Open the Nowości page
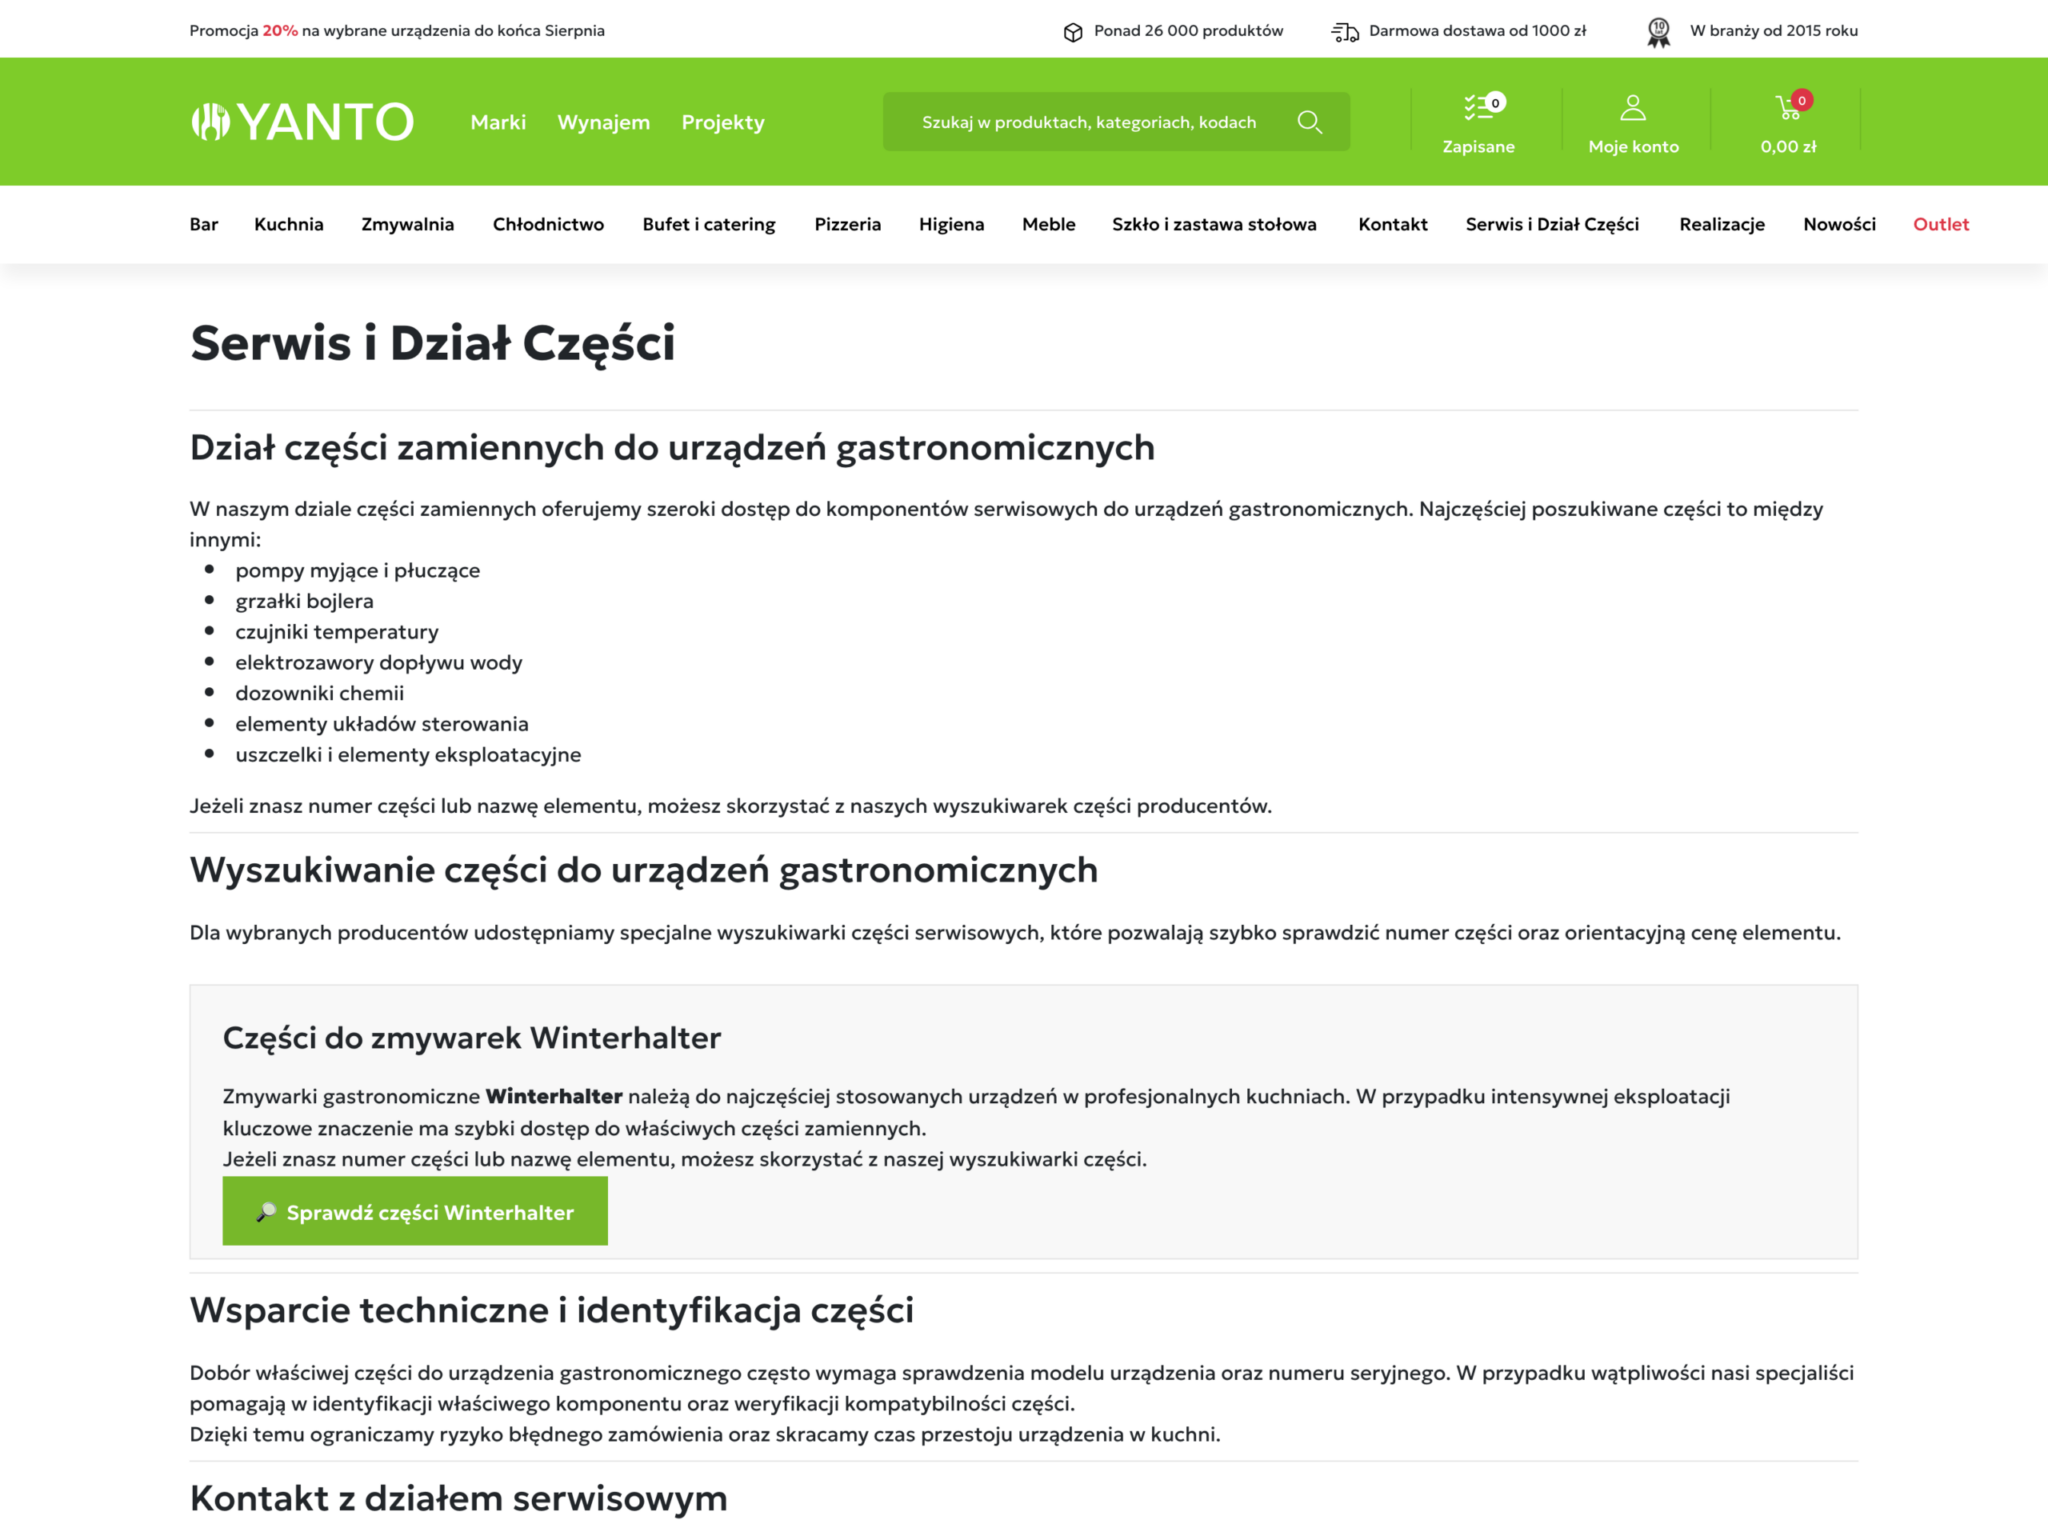Viewport: 2048px width, 1536px height. [1839, 224]
